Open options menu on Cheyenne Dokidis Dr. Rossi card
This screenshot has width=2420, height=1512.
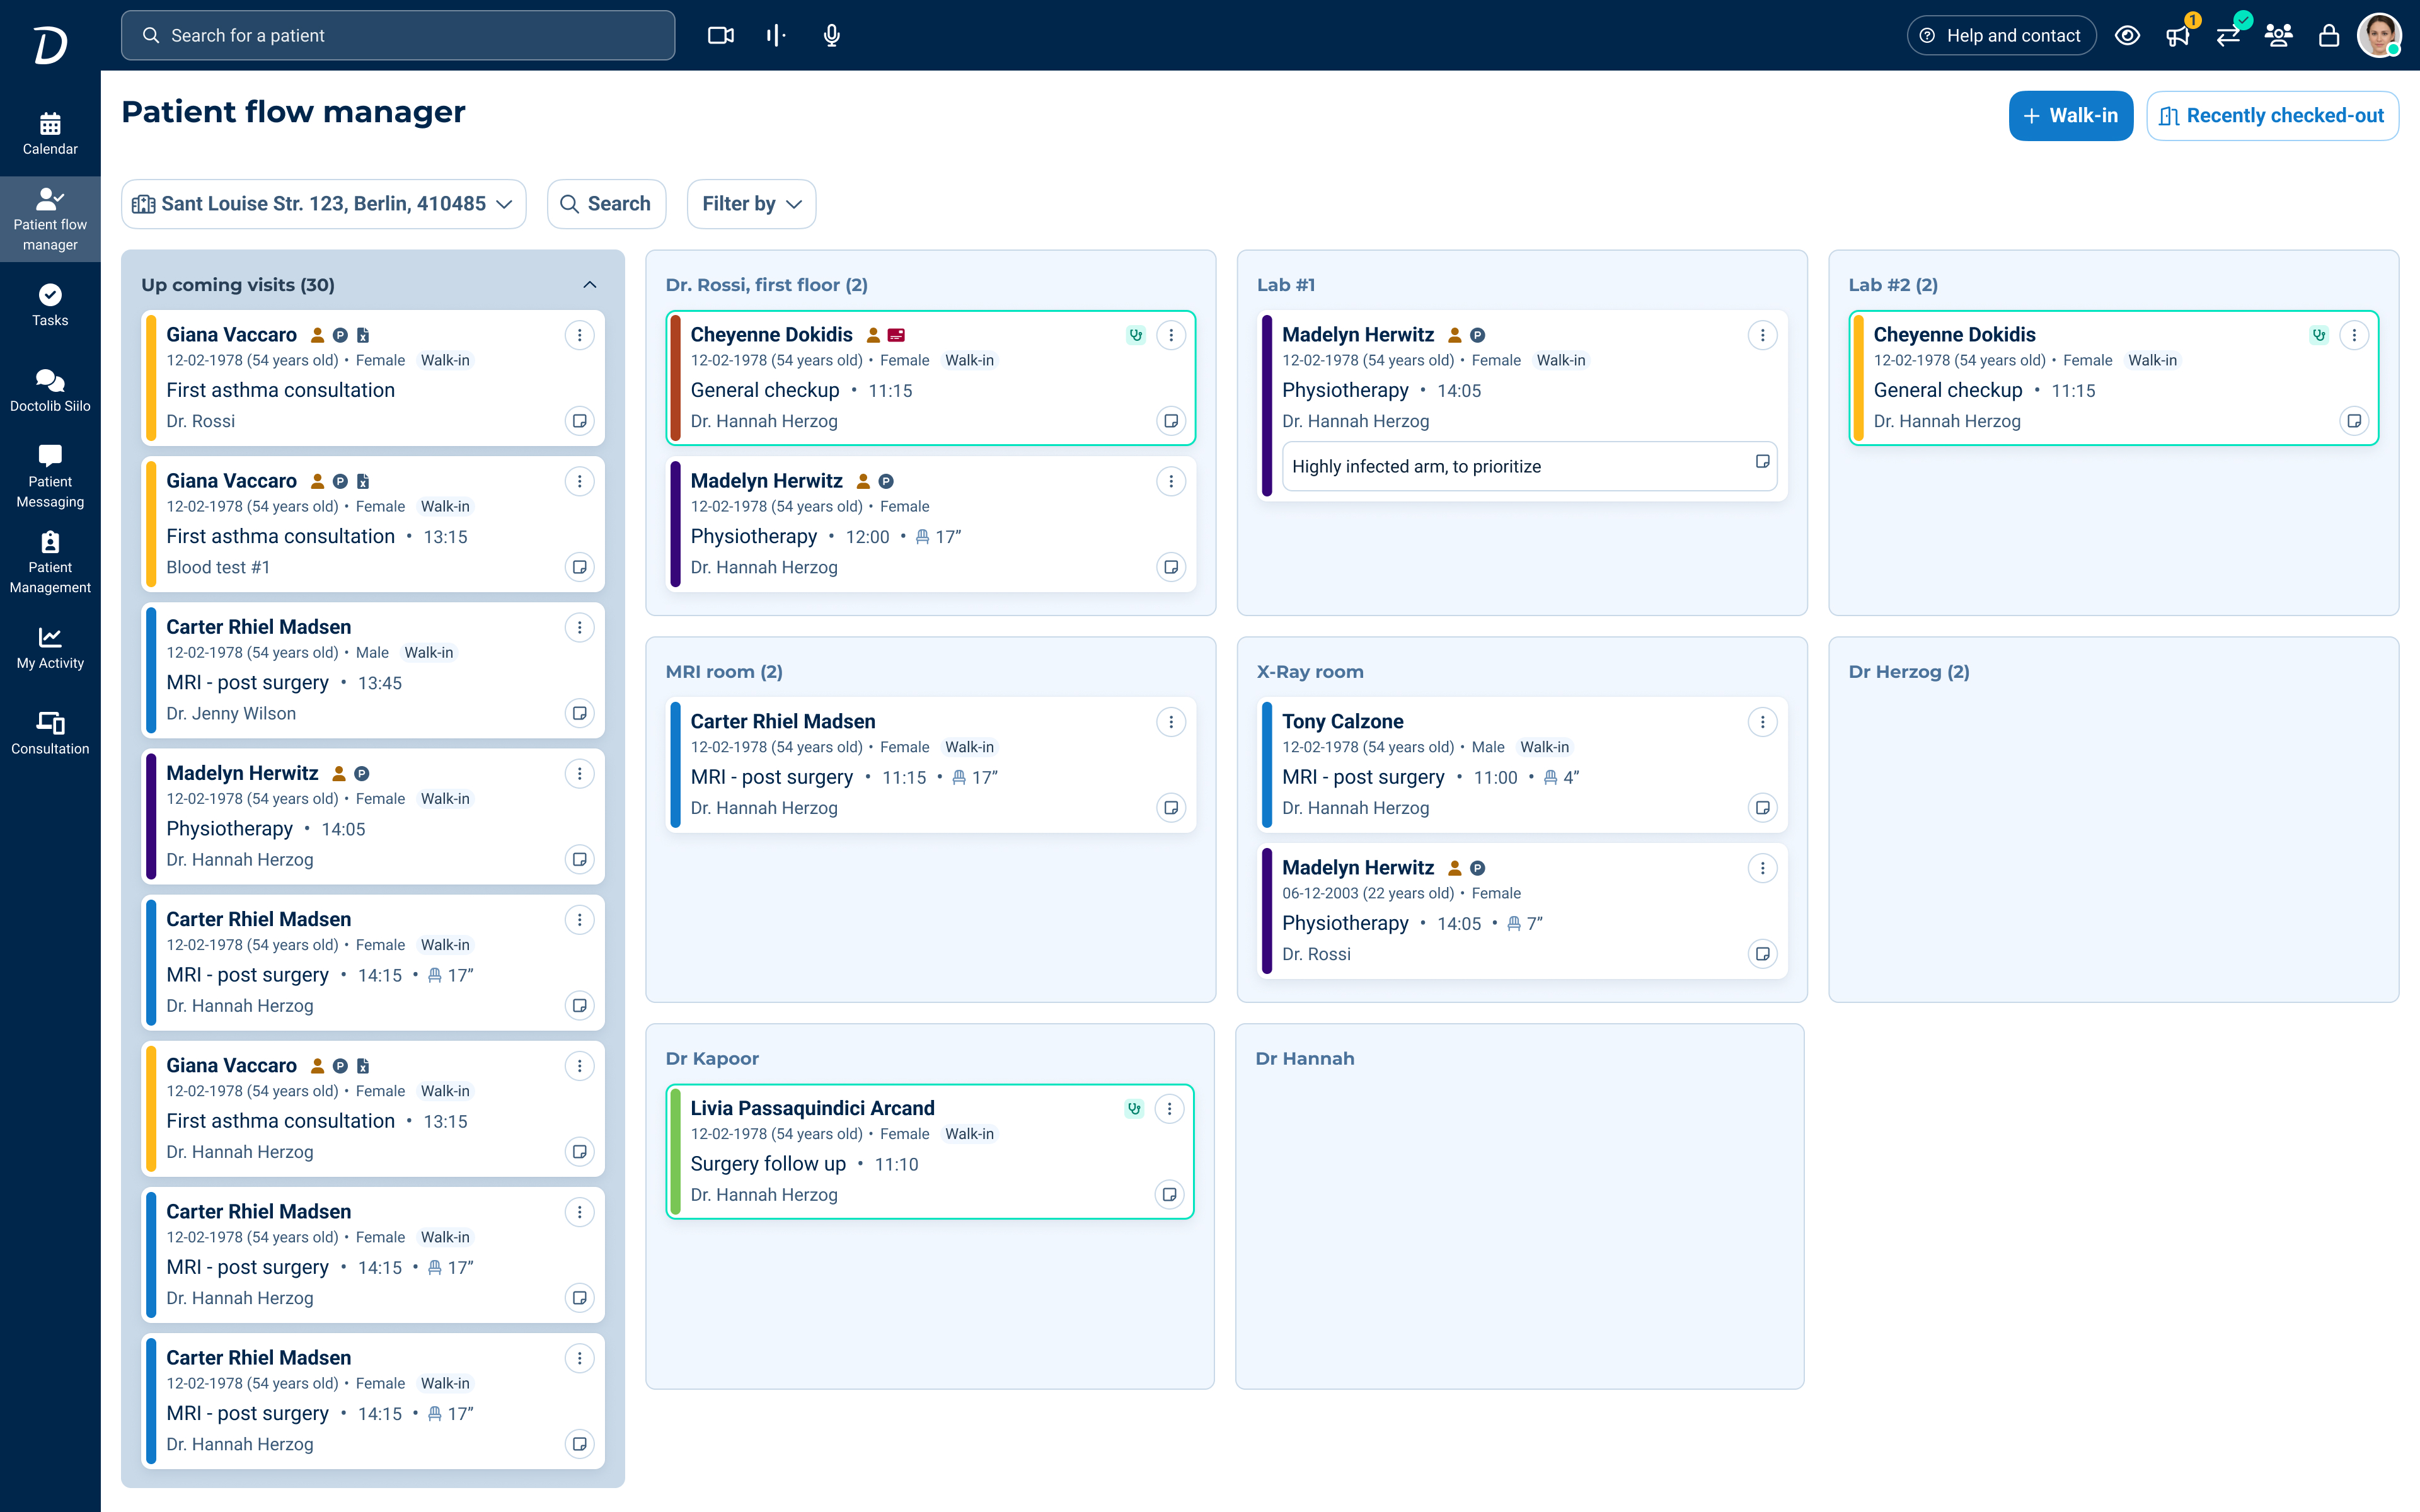point(1171,335)
